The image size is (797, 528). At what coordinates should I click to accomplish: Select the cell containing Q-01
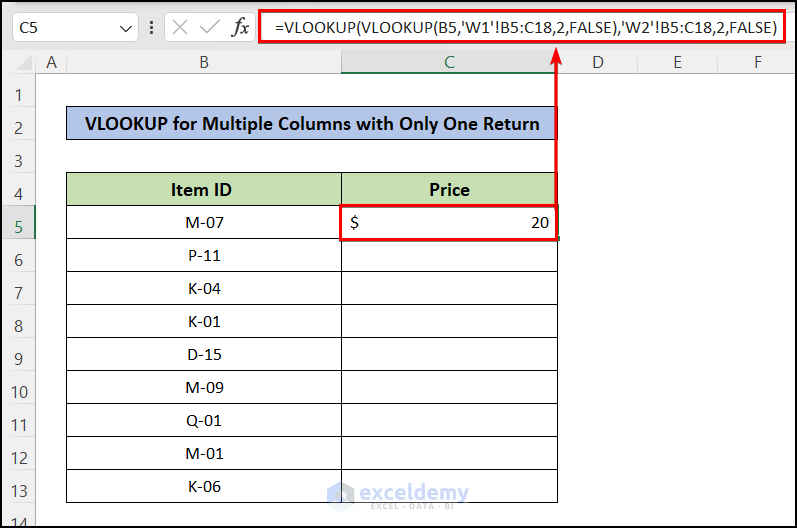204,420
